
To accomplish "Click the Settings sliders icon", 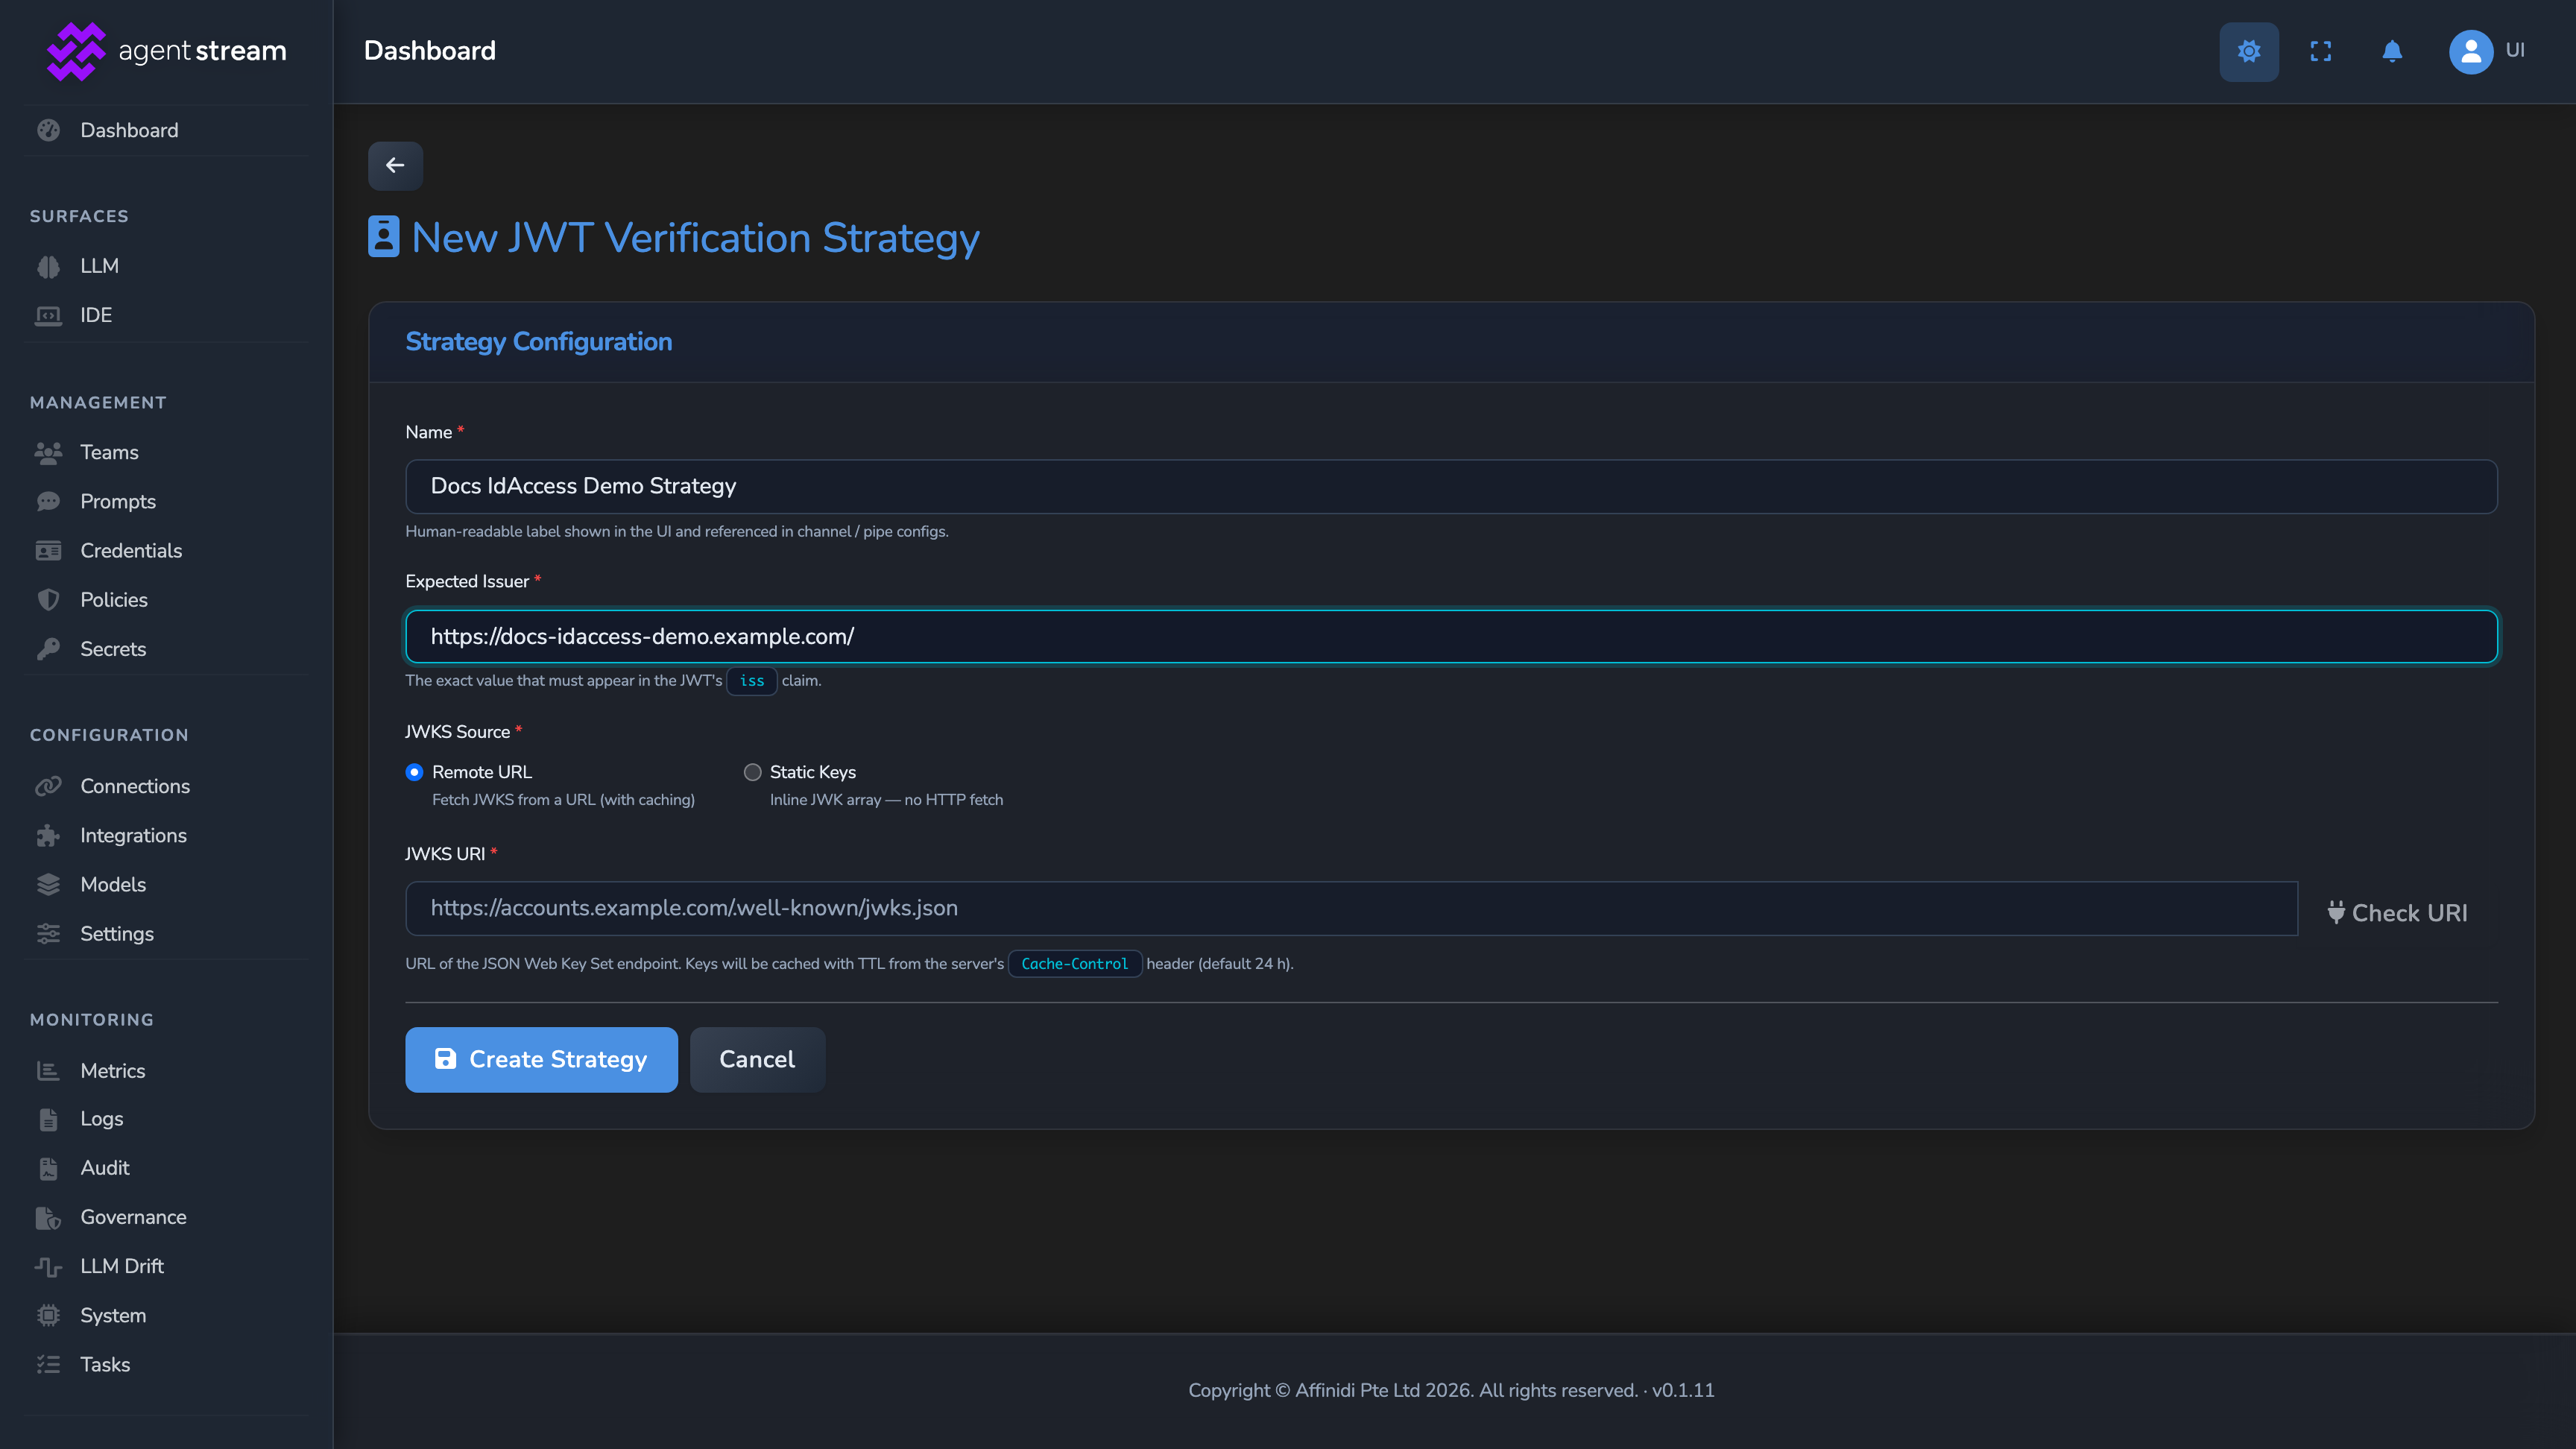I will tap(48, 934).
